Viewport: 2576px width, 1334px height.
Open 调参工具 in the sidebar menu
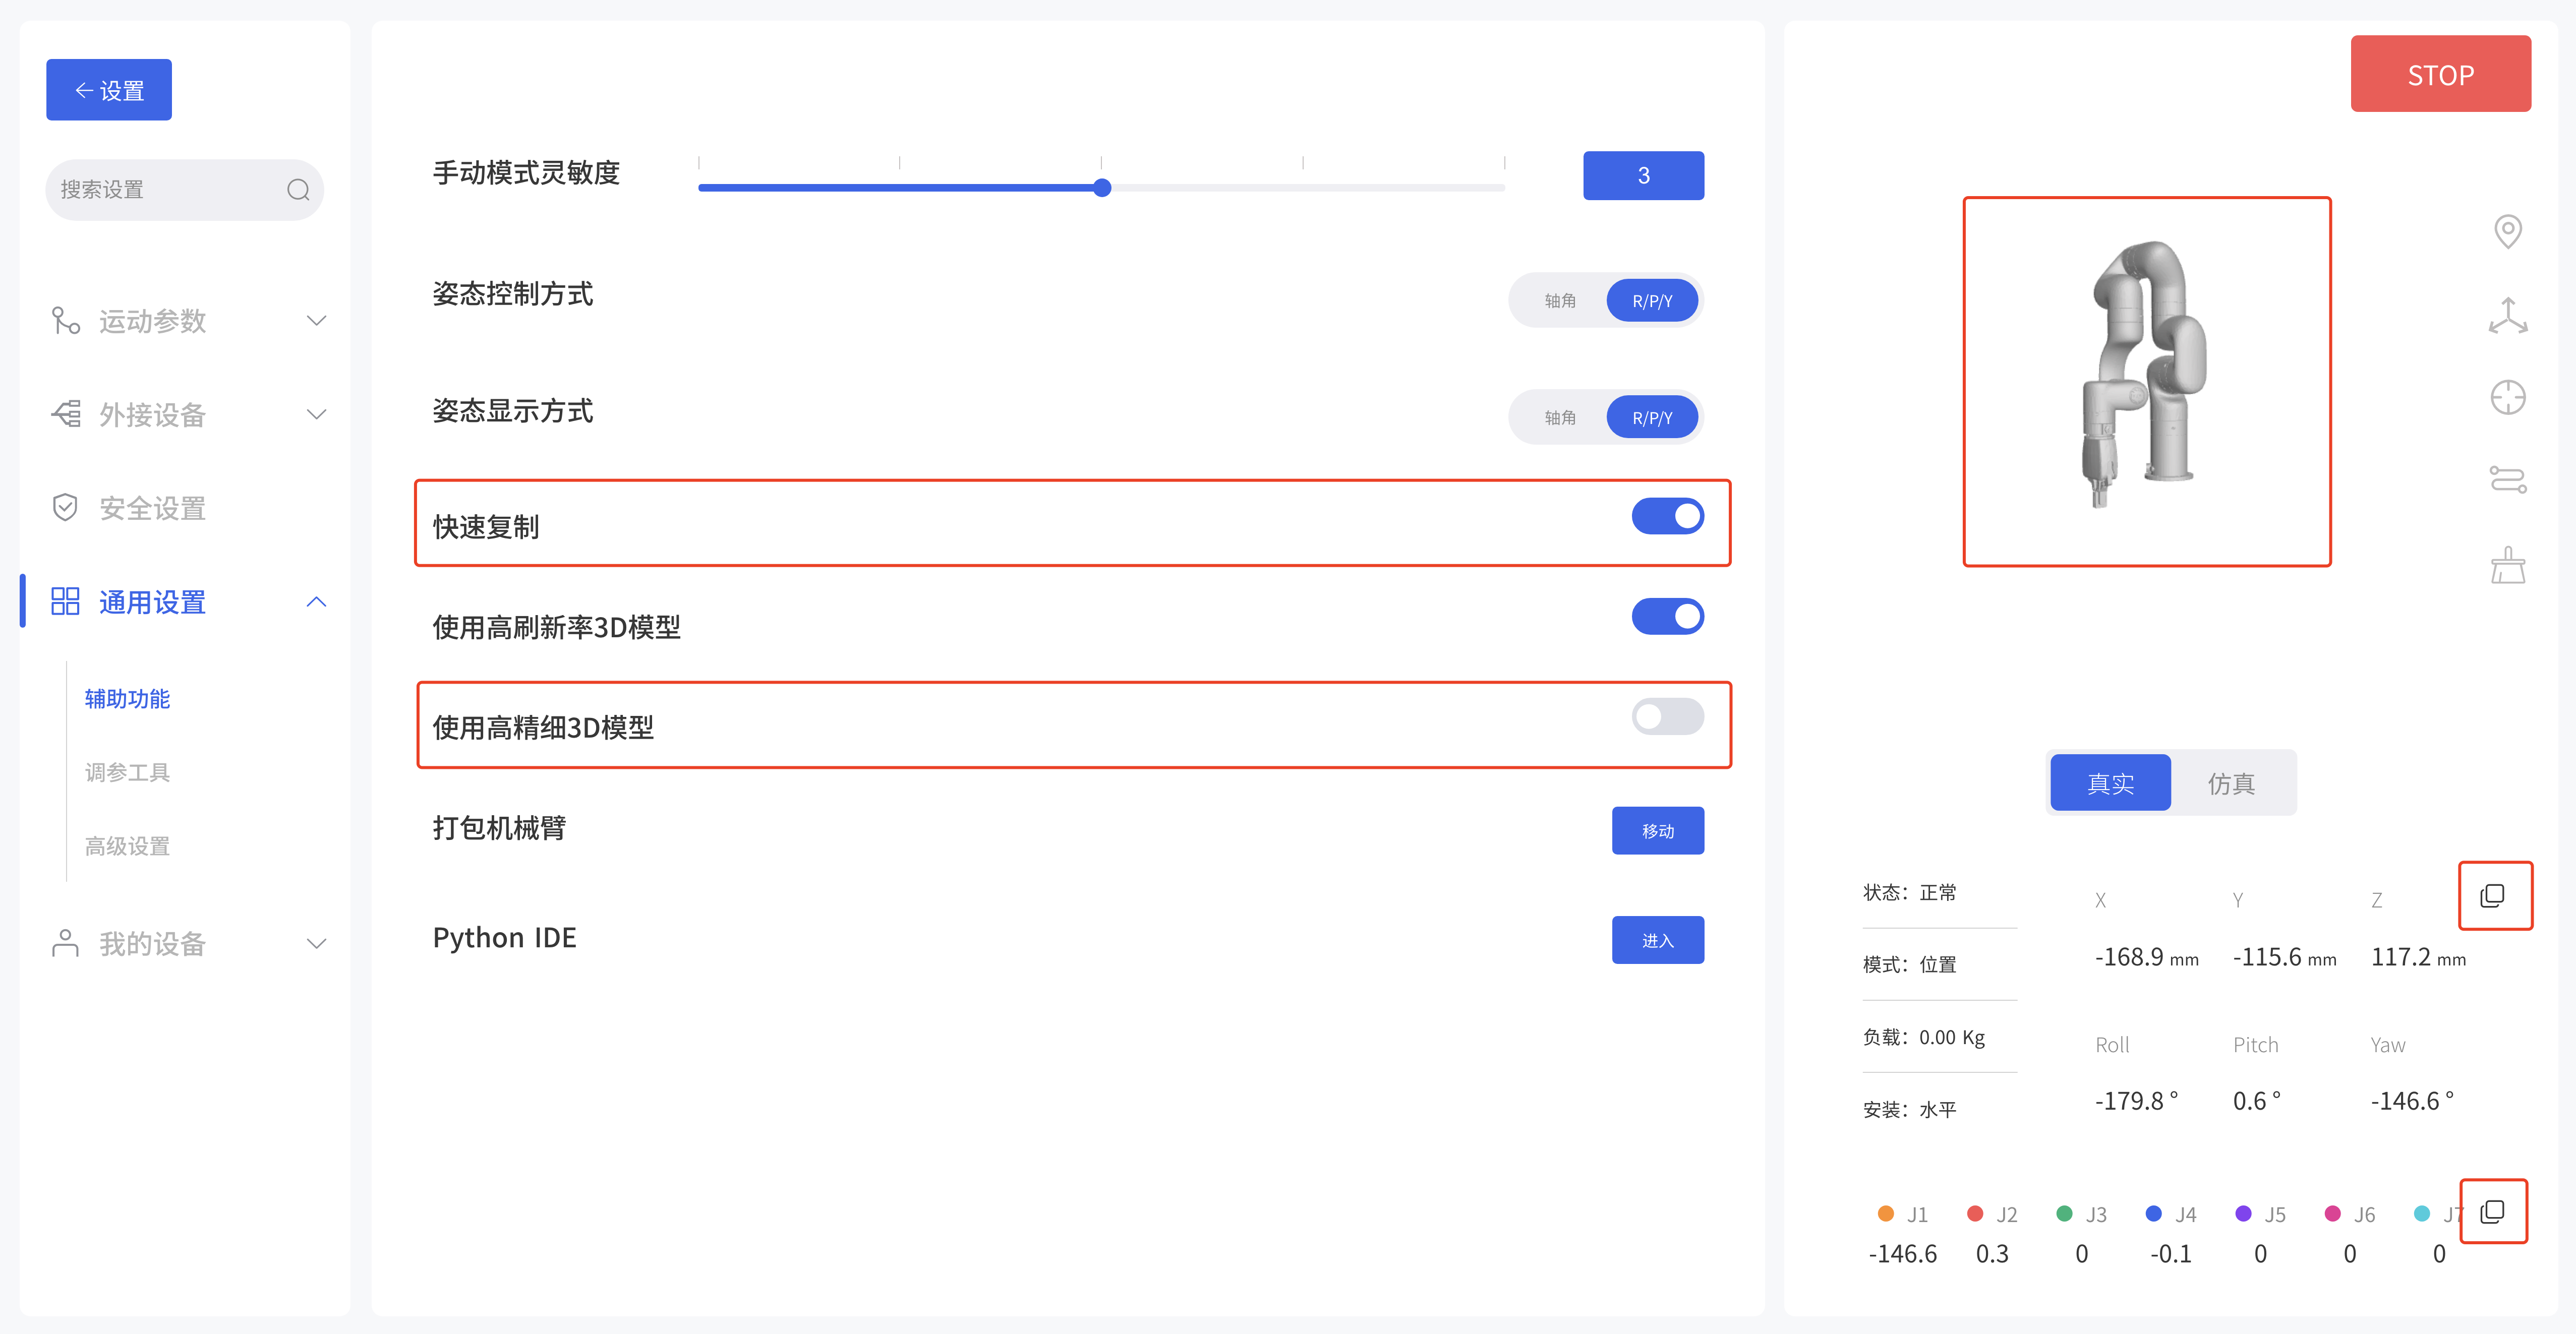click(126, 771)
